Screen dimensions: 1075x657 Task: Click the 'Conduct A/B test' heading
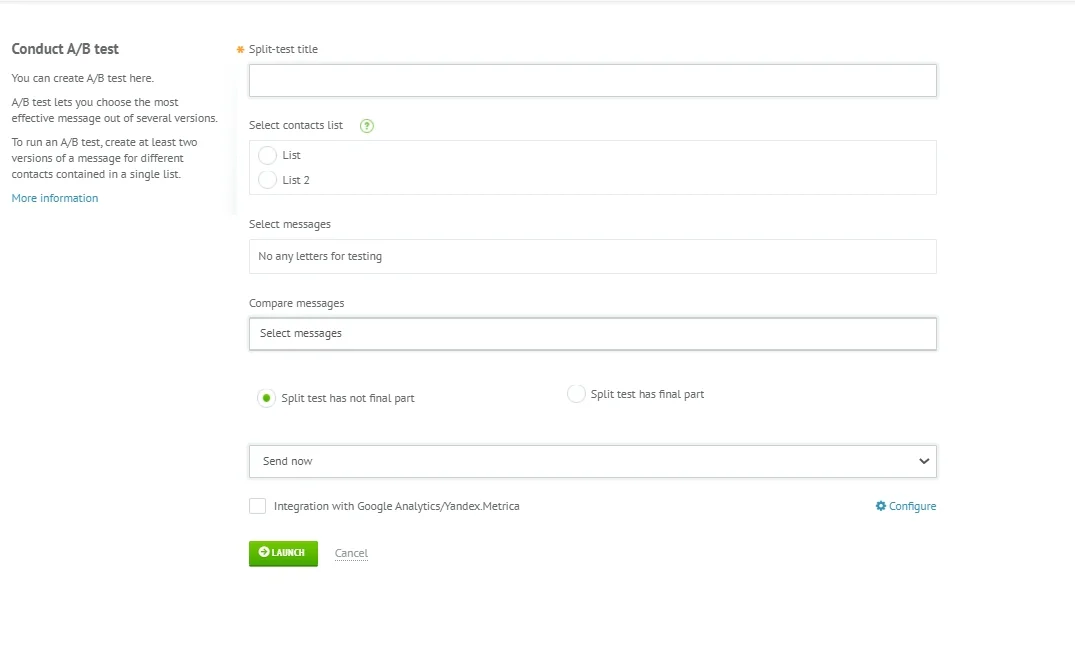65,49
